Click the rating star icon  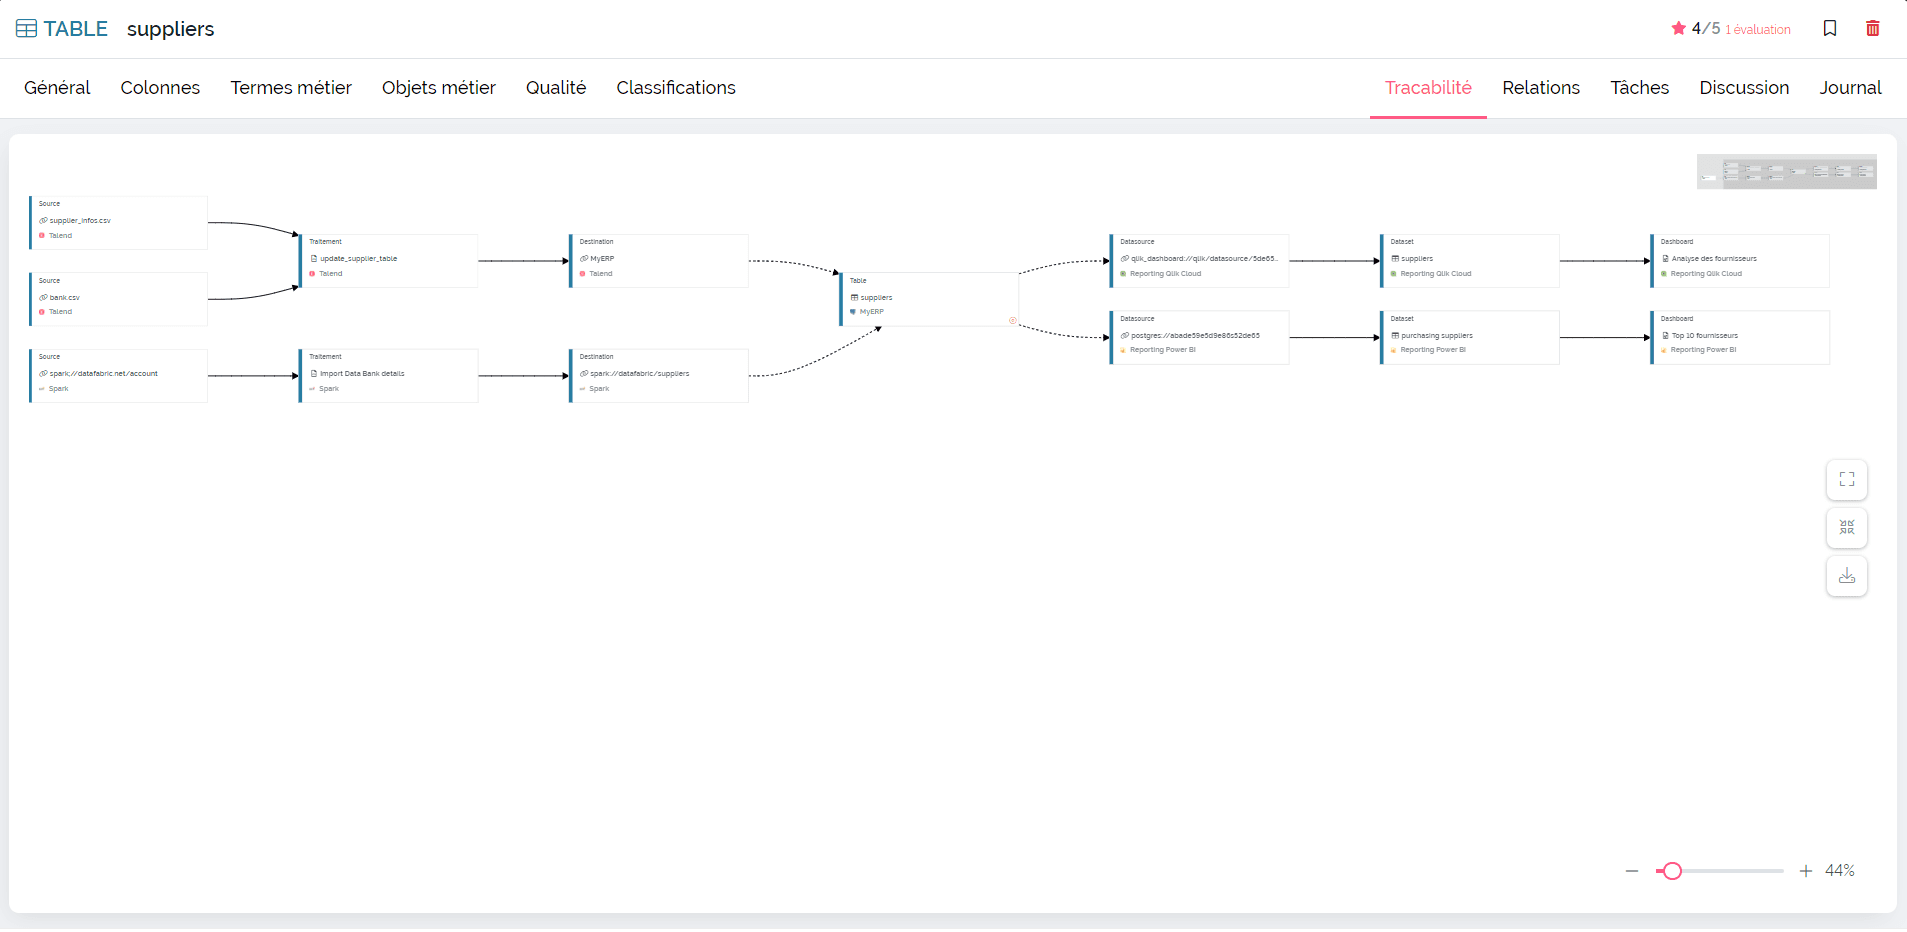tap(1679, 28)
